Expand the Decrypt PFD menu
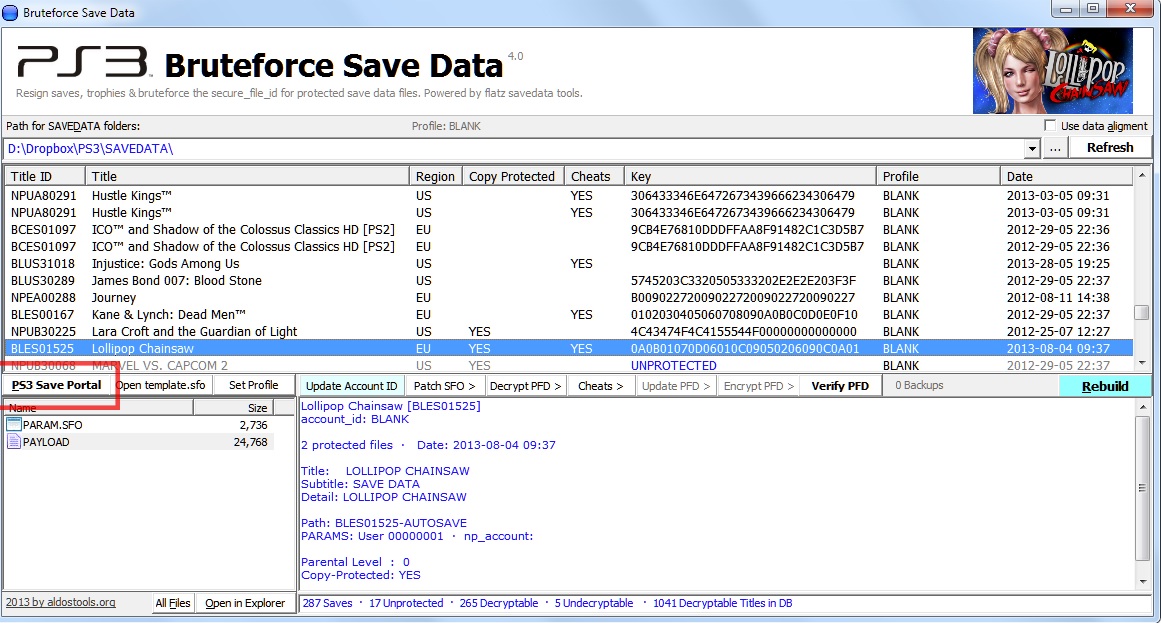The width and height of the screenshot is (1161, 623). (526, 386)
